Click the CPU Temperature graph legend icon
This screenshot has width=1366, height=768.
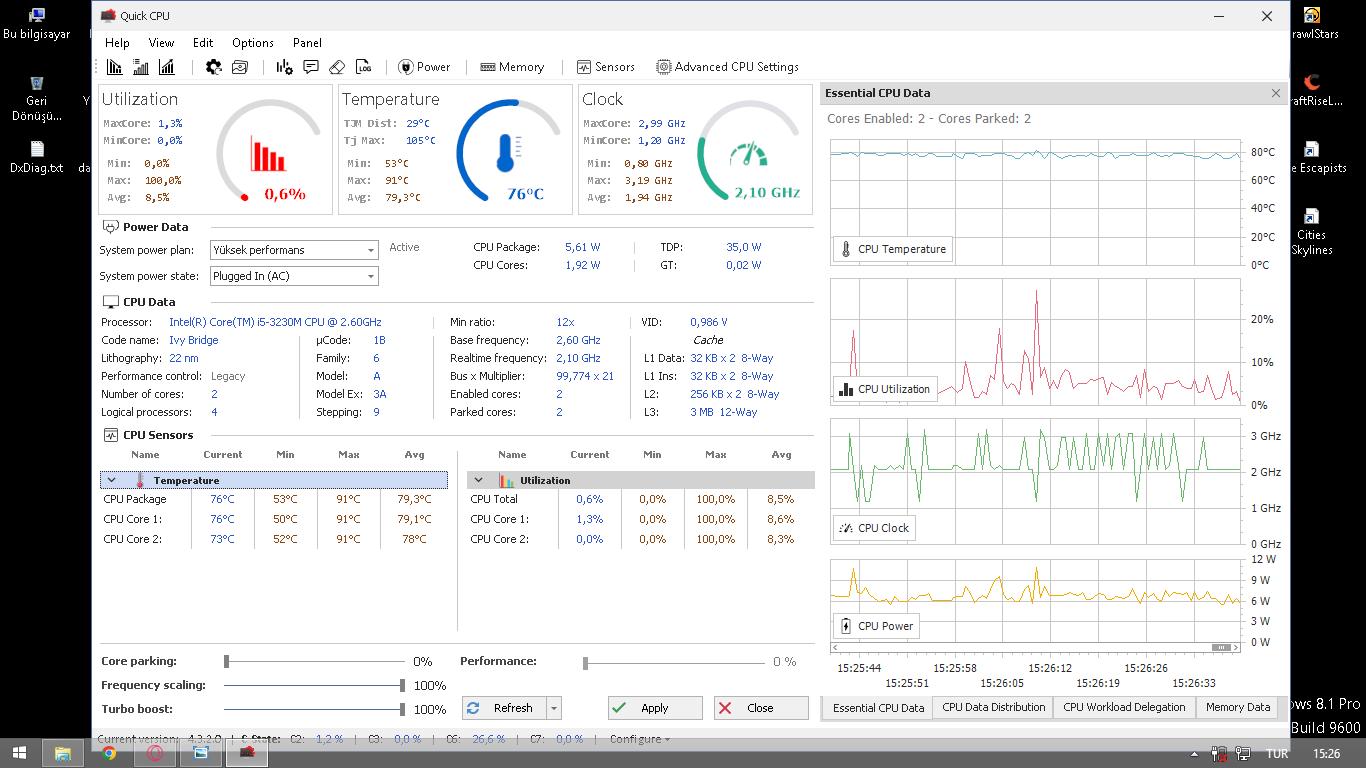pos(846,249)
